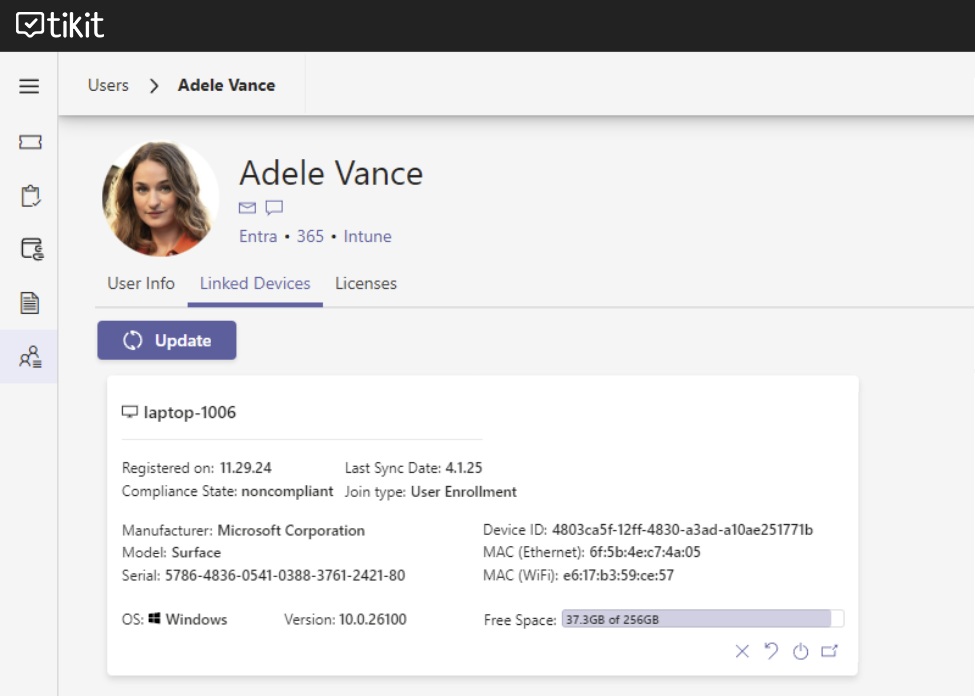Click the breadcrumb chevron separator after Users
Viewport: 975px width, 696px height.
(x=154, y=86)
